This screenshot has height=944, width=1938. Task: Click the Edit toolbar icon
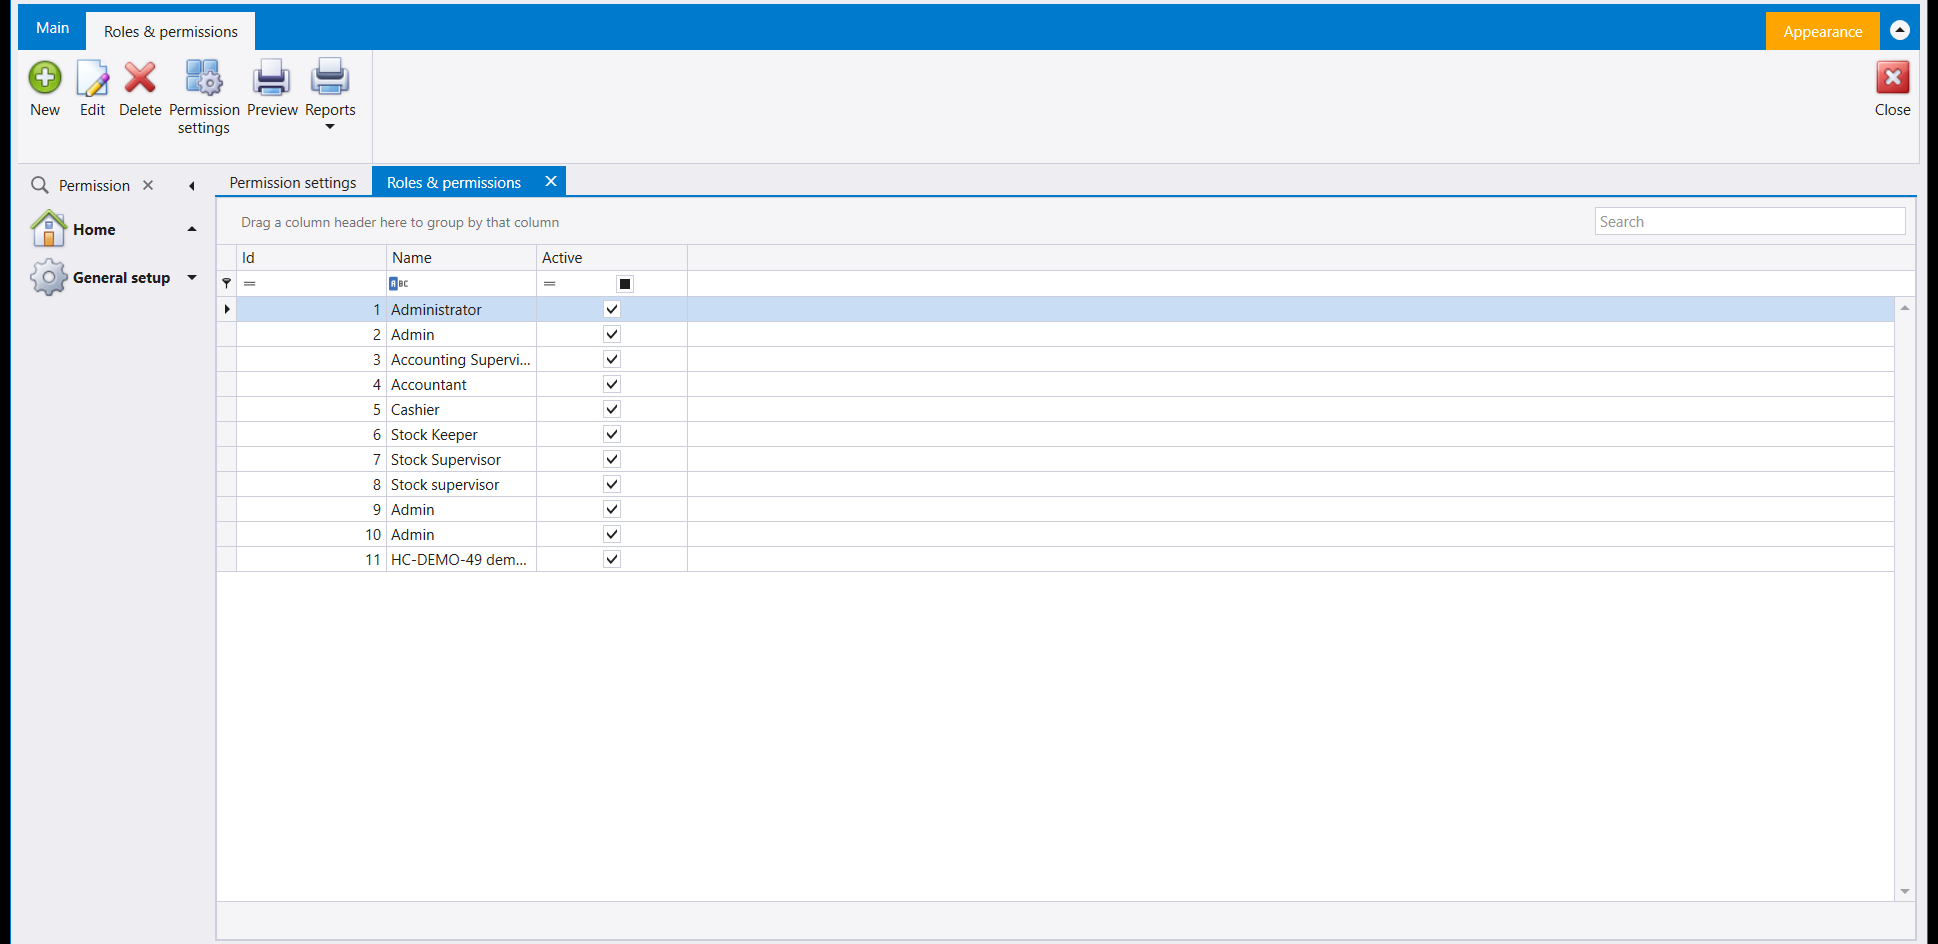click(x=92, y=77)
